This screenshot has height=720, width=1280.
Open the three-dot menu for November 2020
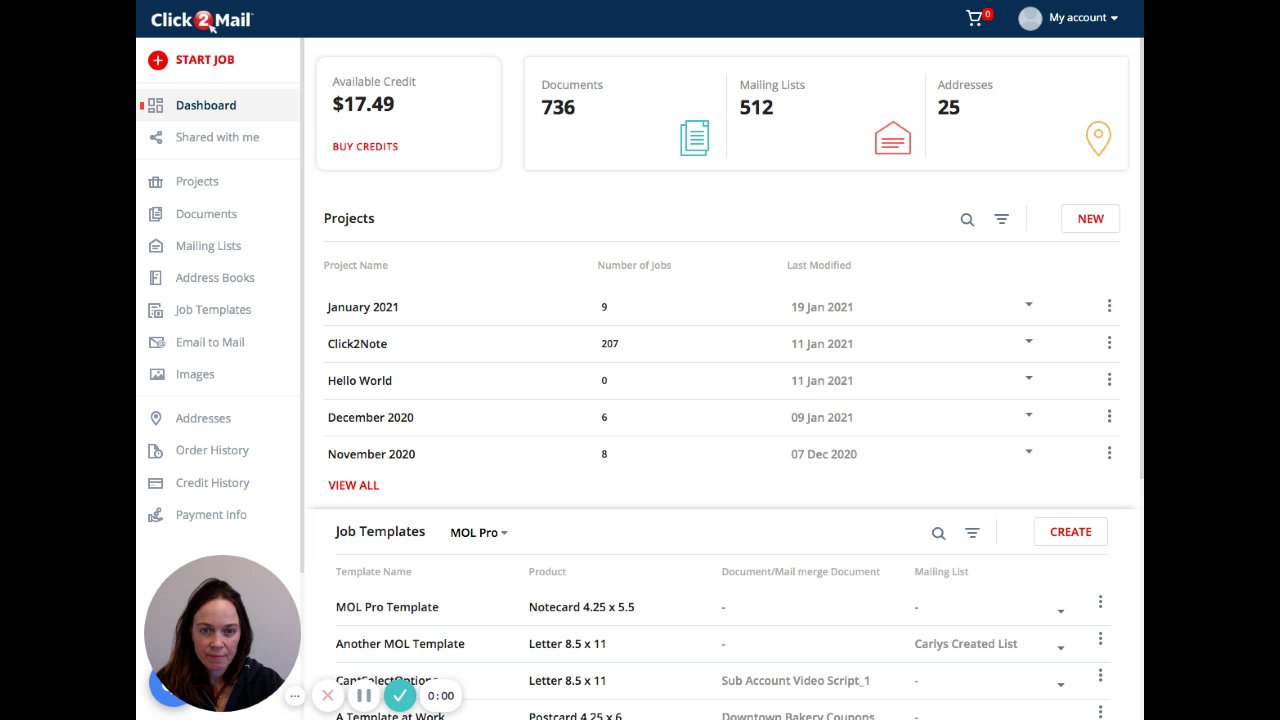click(x=1109, y=453)
